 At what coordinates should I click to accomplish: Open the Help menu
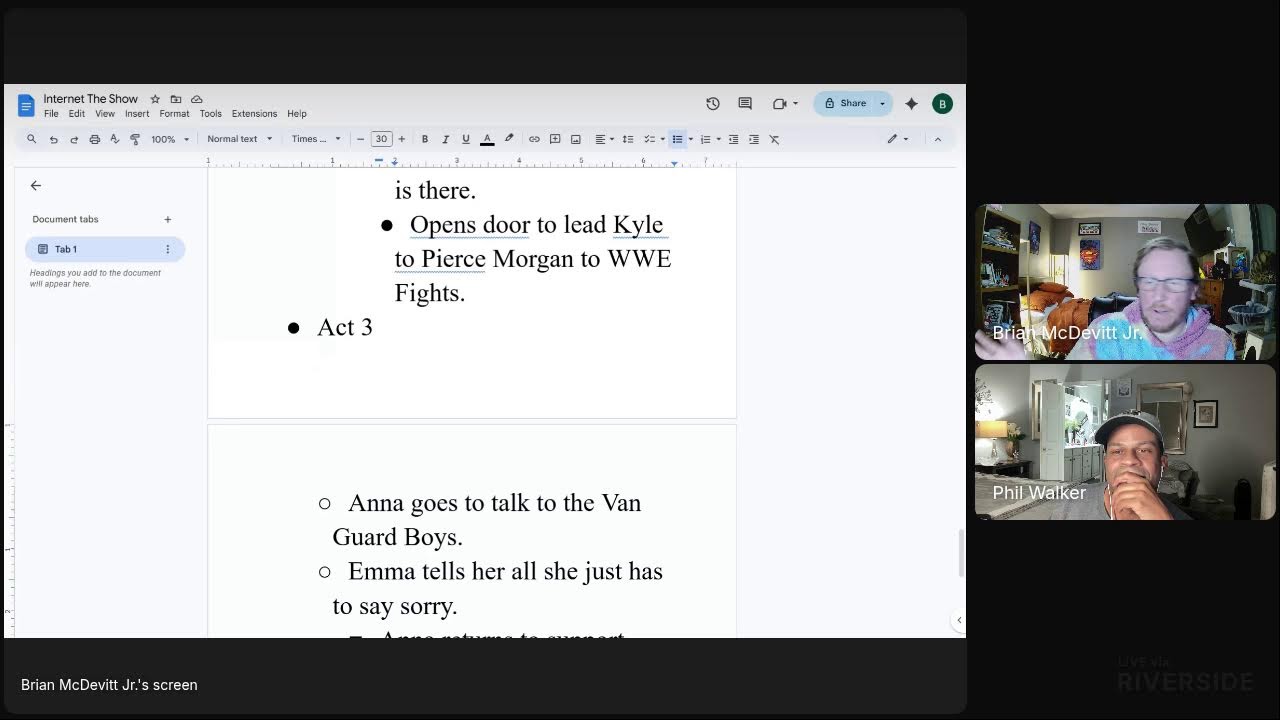[x=297, y=114]
